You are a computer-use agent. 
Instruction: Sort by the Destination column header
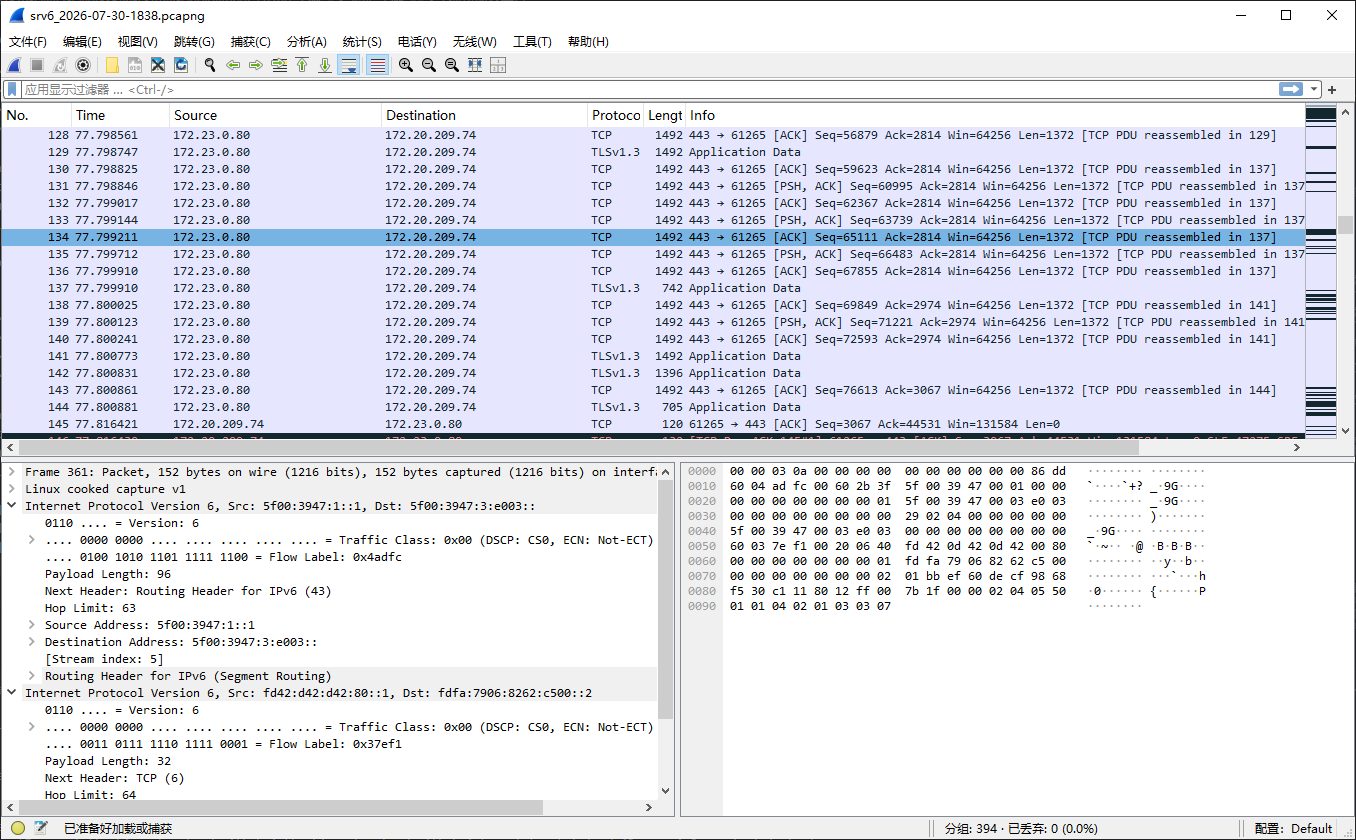pos(485,115)
